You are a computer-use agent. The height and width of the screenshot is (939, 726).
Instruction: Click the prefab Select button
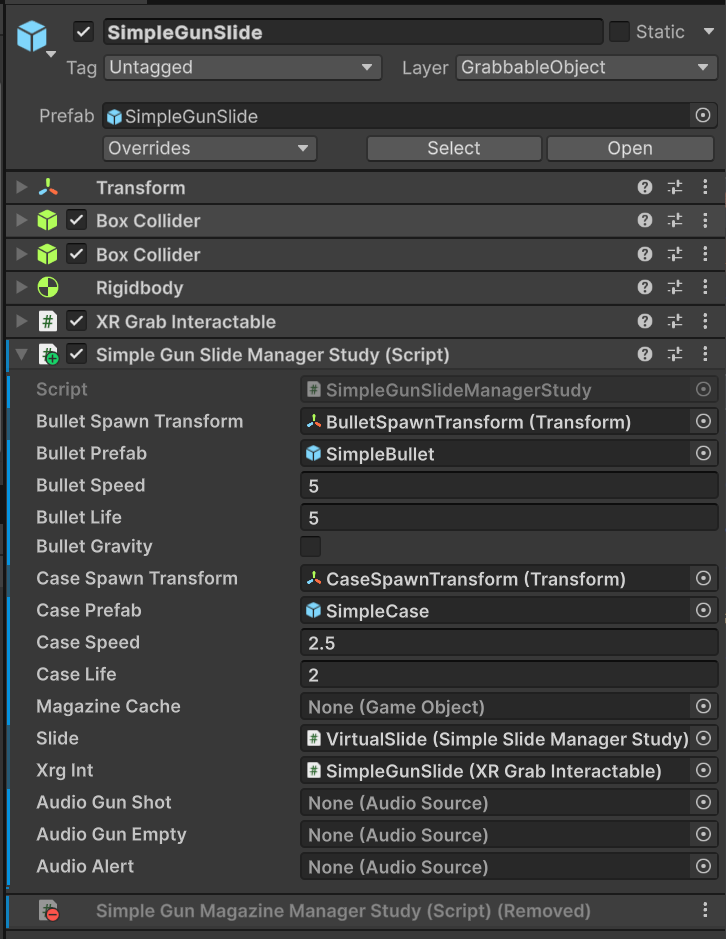pyautogui.click(x=454, y=149)
